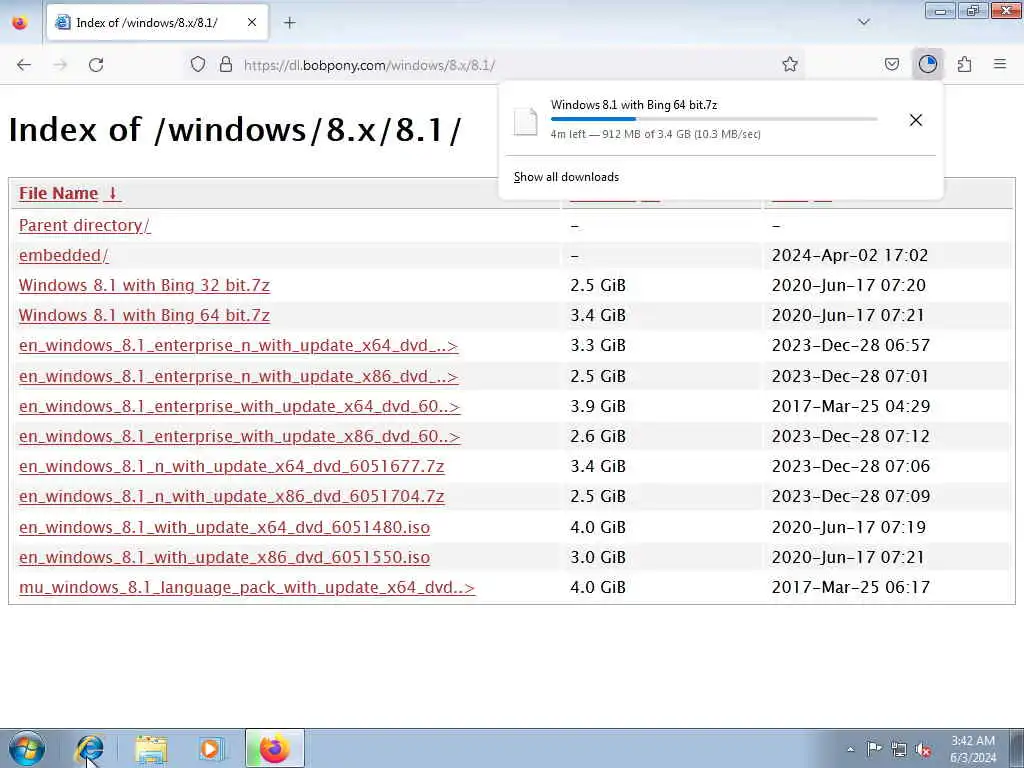Download Windows 8.1 with Bing 32 bit.7z

click(144, 285)
